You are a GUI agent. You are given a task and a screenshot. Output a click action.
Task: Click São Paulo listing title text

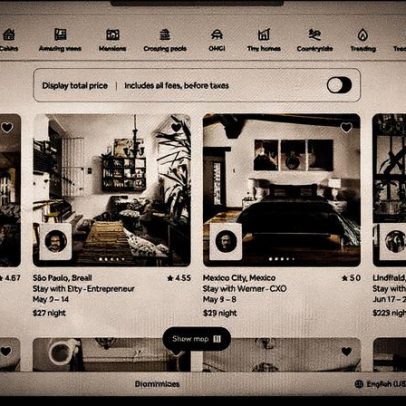point(62,278)
